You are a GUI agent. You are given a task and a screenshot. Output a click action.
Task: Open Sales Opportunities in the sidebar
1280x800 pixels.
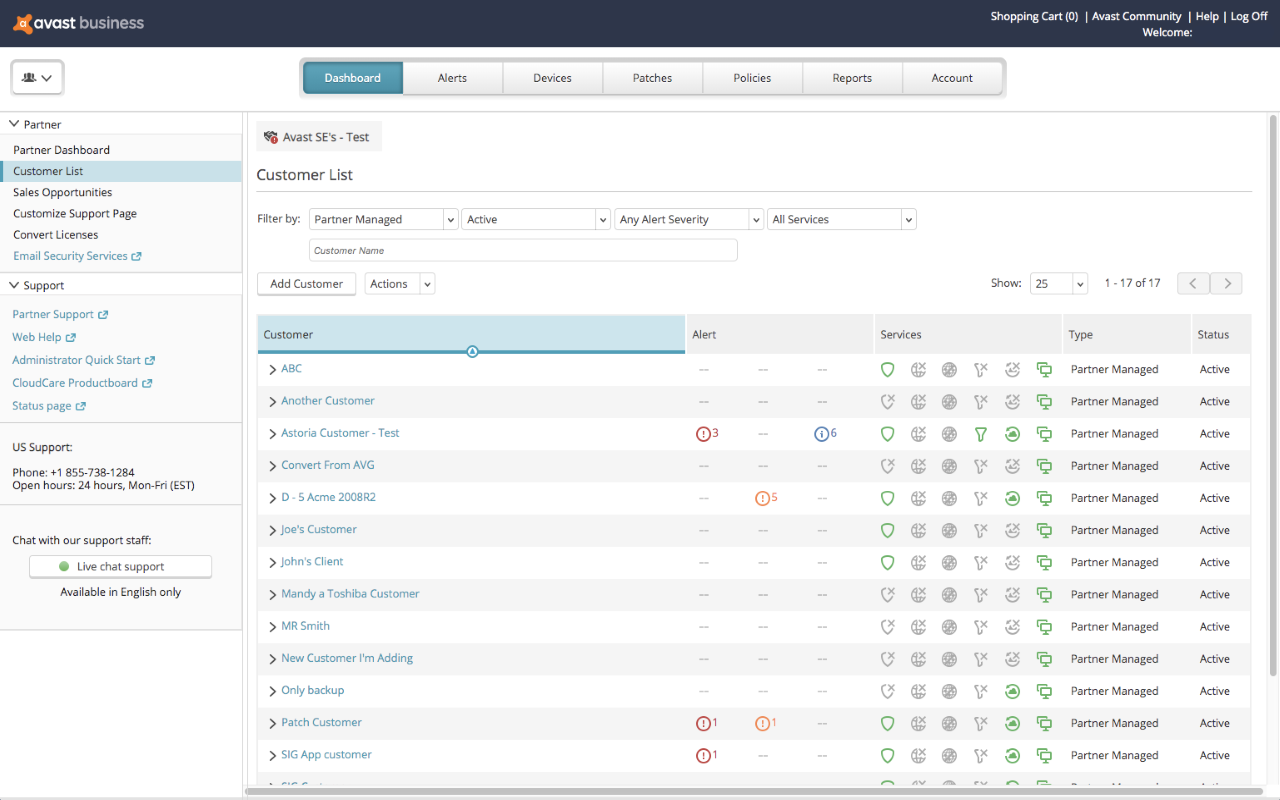62,192
